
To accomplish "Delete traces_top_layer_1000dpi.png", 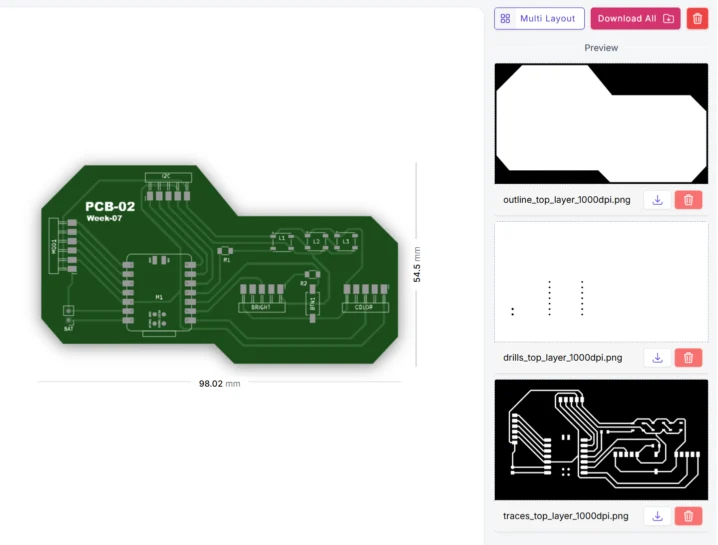I will 688,516.
